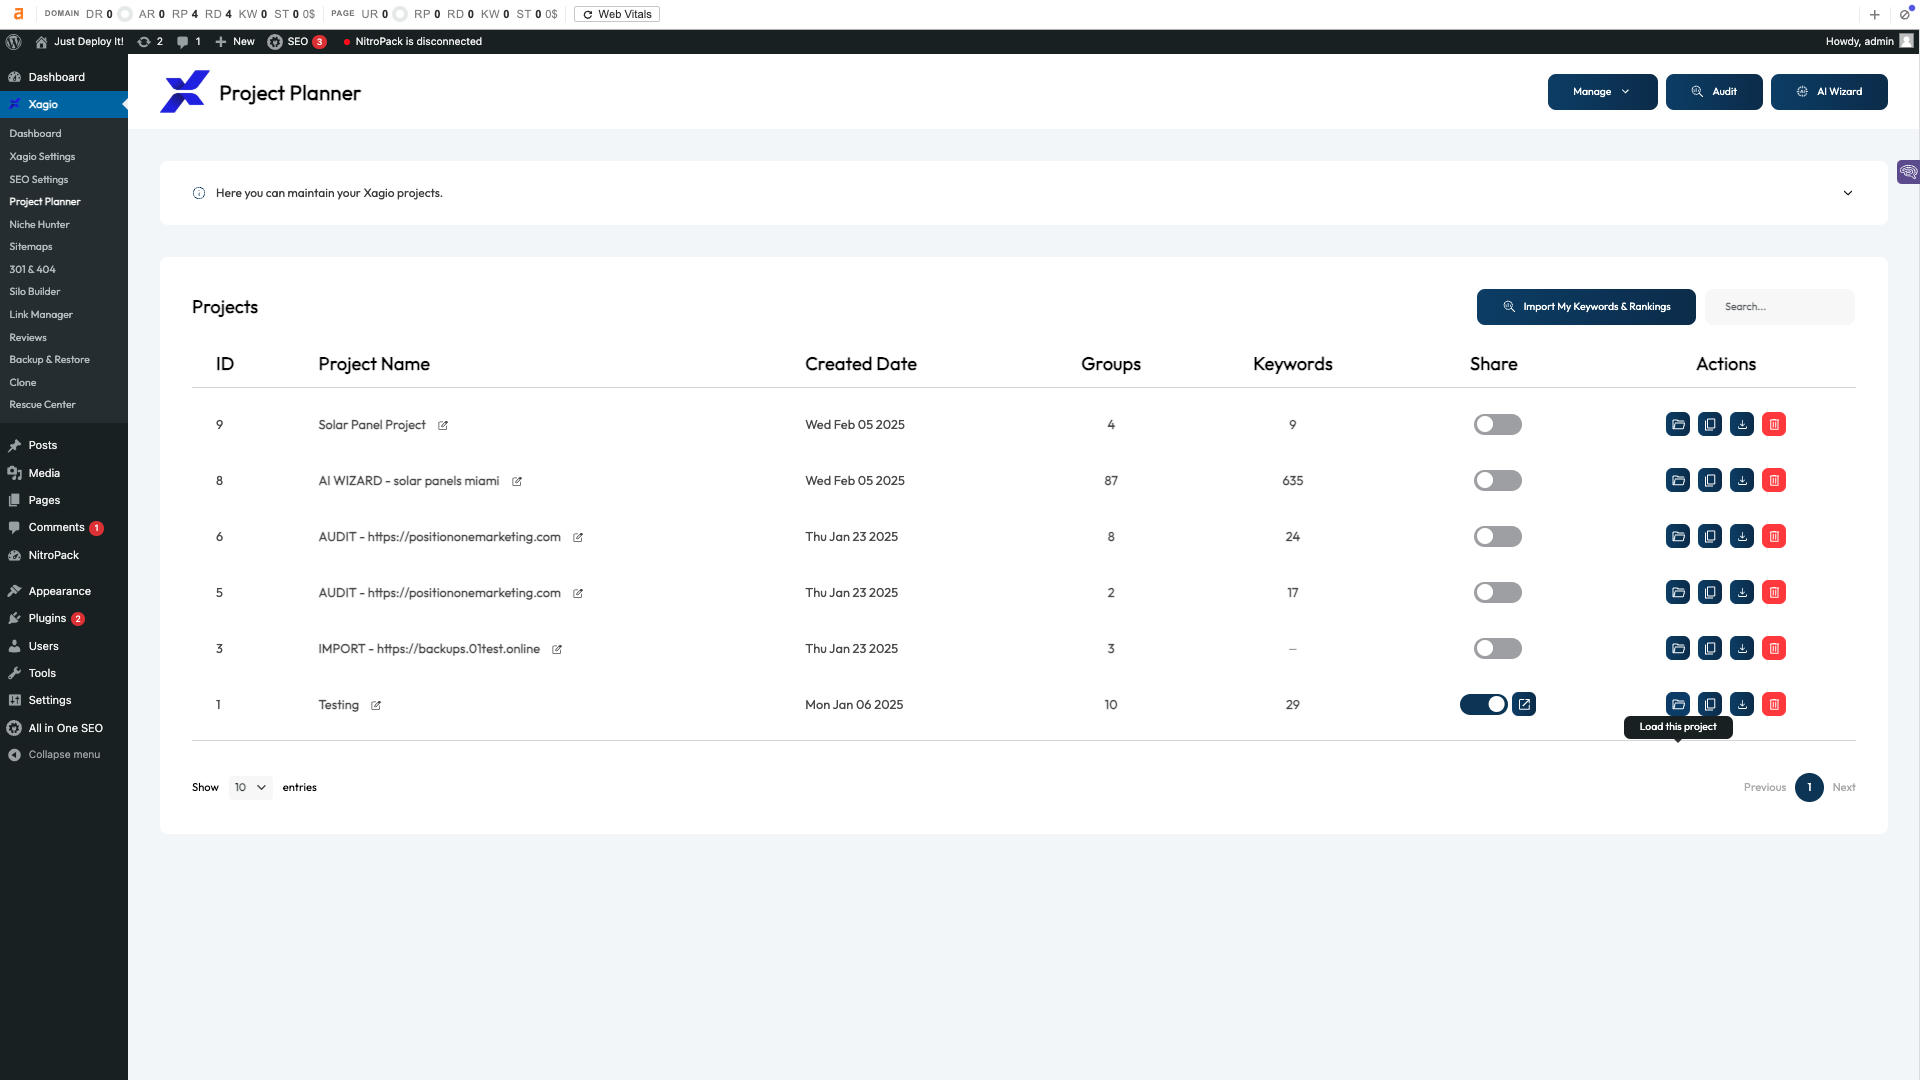The image size is (1920, 1080).
Task: Open the shared link for Testing project
Action: pyautogui.click(x=1524, y=705)
